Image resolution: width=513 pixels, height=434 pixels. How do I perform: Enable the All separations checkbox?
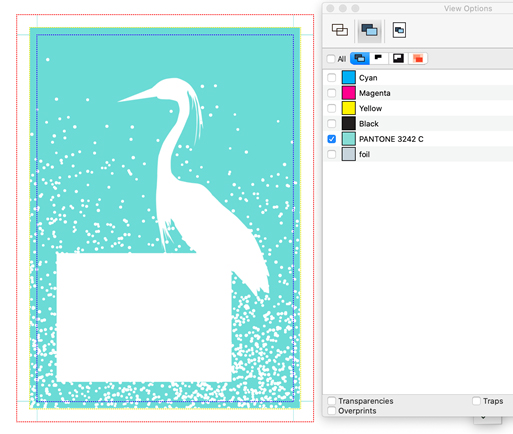tap(331, 59)
